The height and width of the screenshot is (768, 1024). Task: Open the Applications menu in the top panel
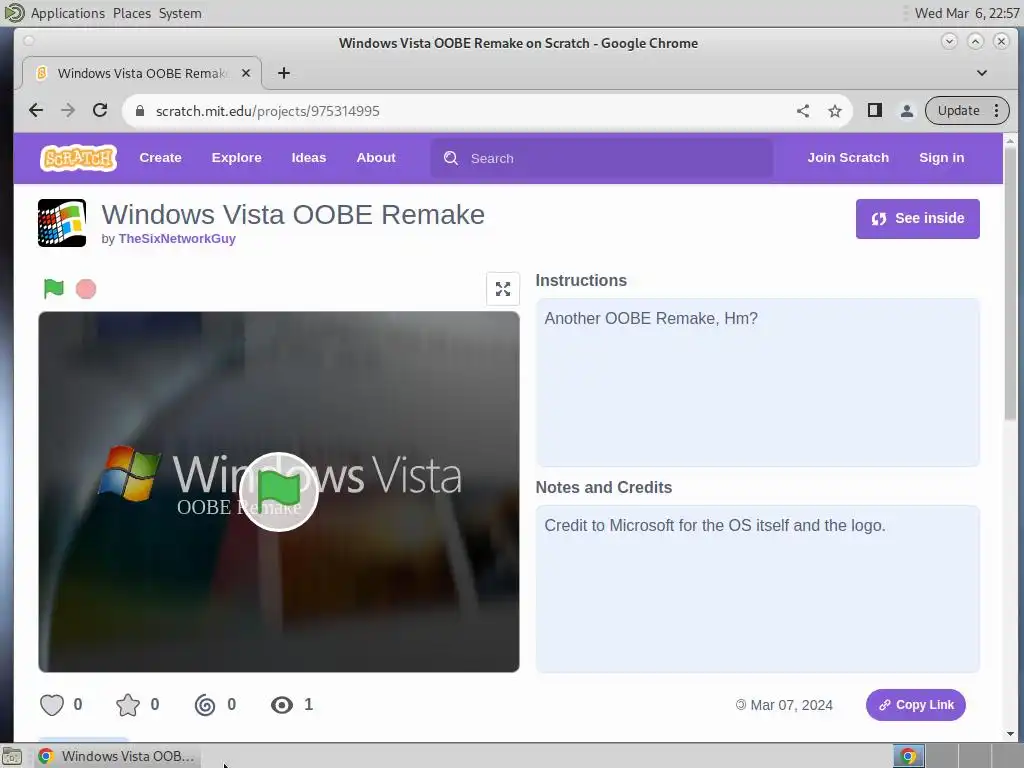[x=67, y=13]
